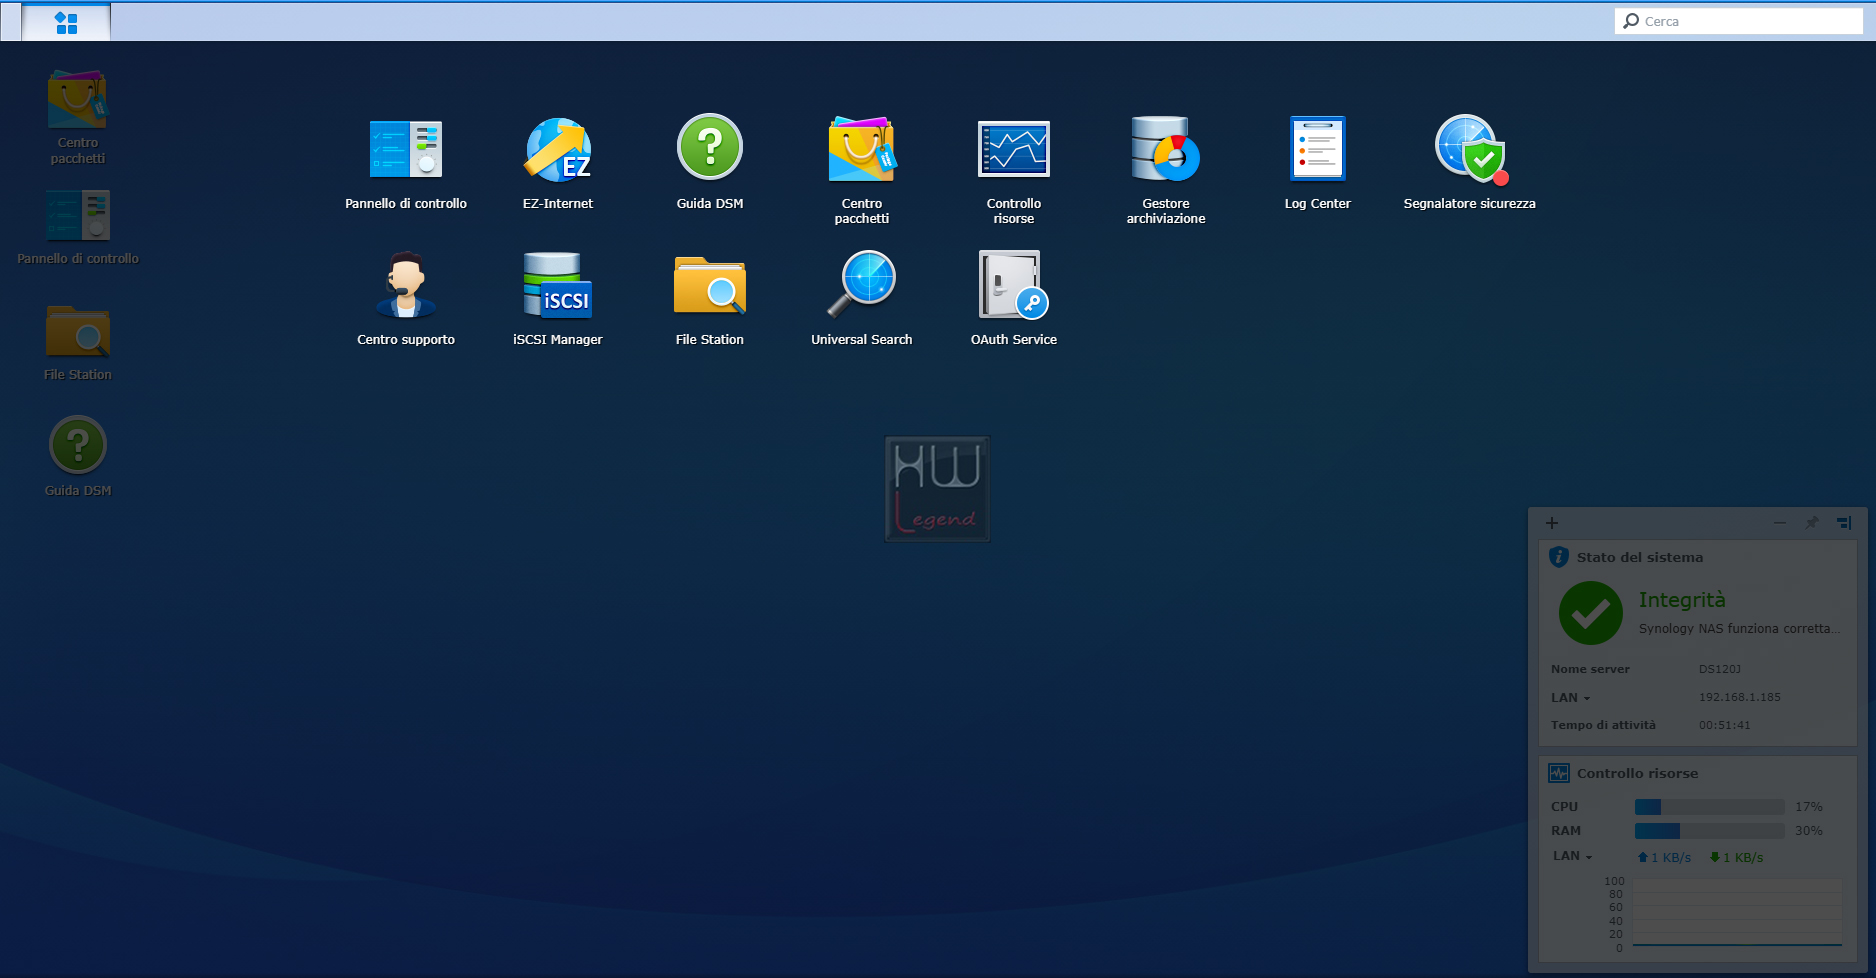Click the RAM 30% value
The image size is (1876, 978).
click(x=1809, y=831)
